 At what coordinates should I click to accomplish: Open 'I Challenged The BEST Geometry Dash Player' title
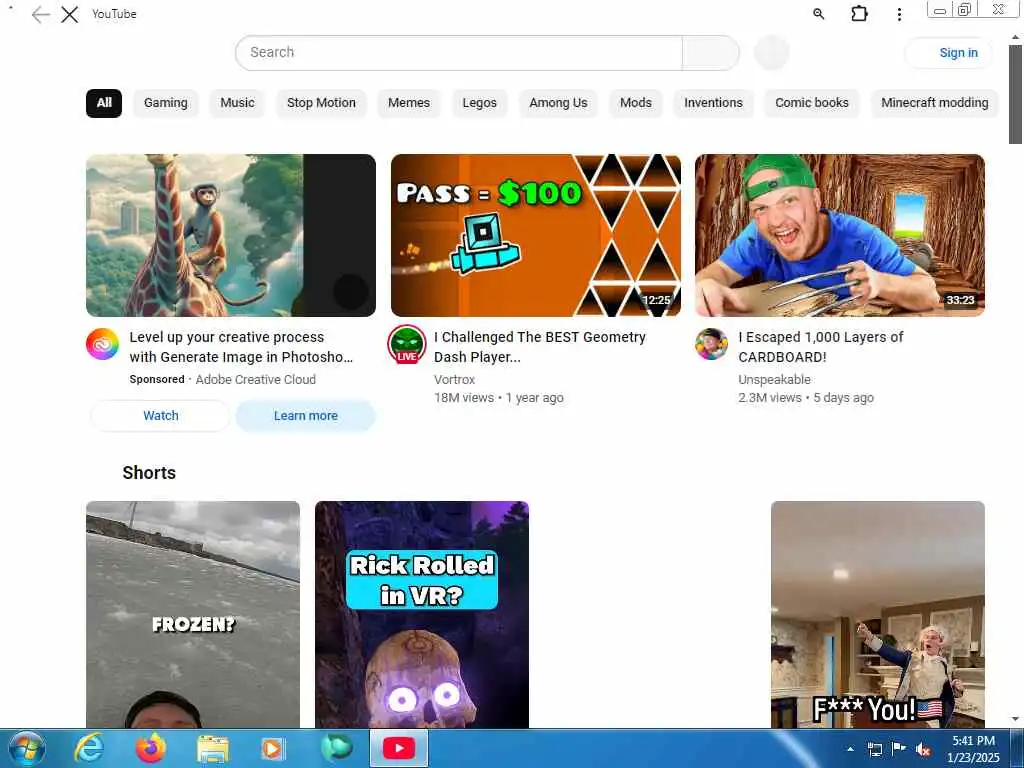click(540, 347)
